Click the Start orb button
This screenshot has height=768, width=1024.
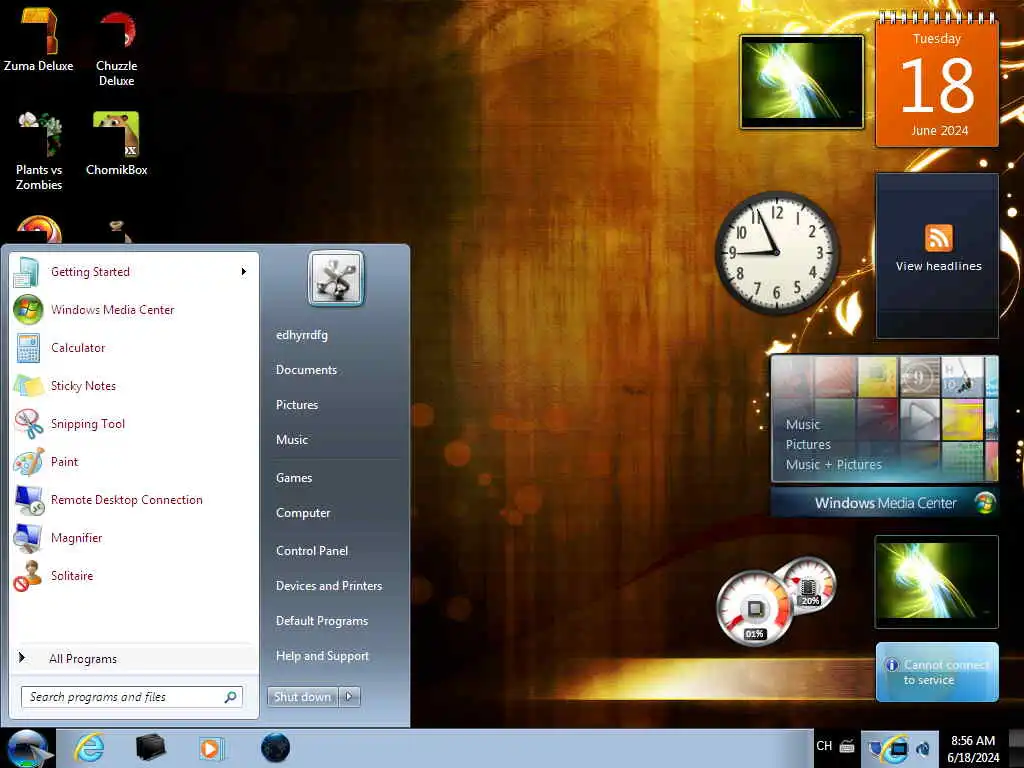(28, 748)
